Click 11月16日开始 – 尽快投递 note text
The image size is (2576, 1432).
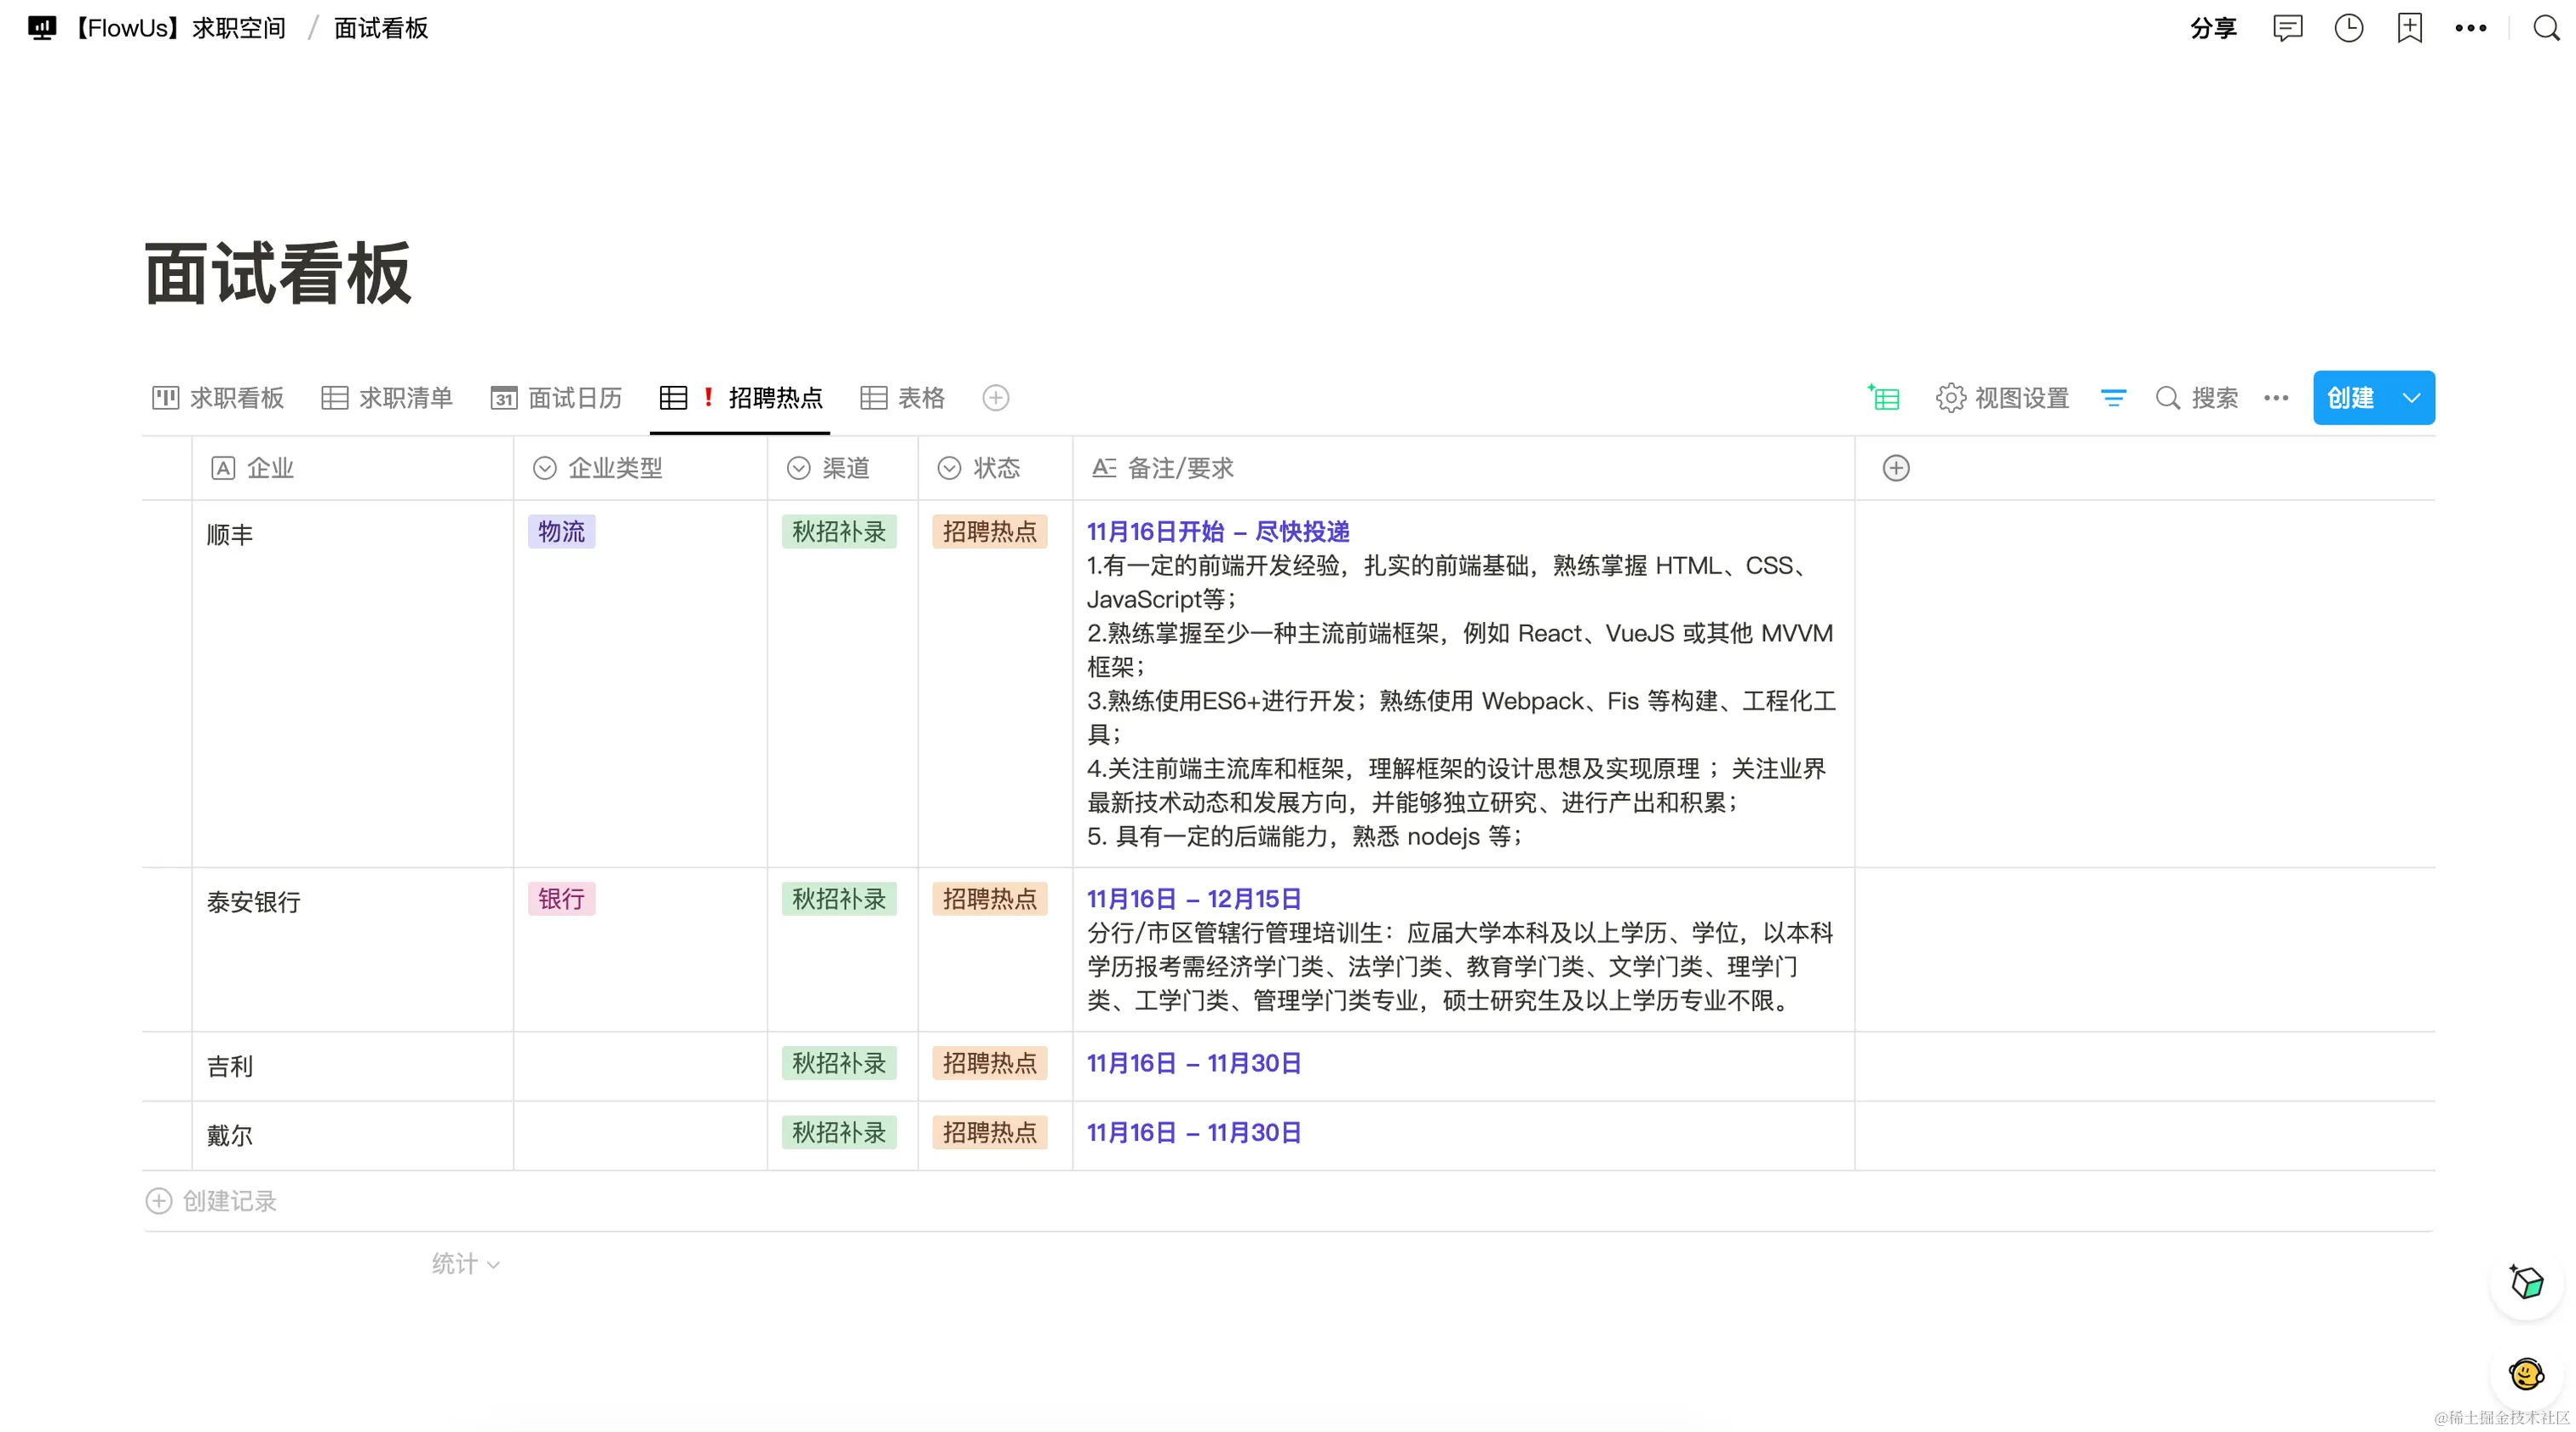point(1218,531)
